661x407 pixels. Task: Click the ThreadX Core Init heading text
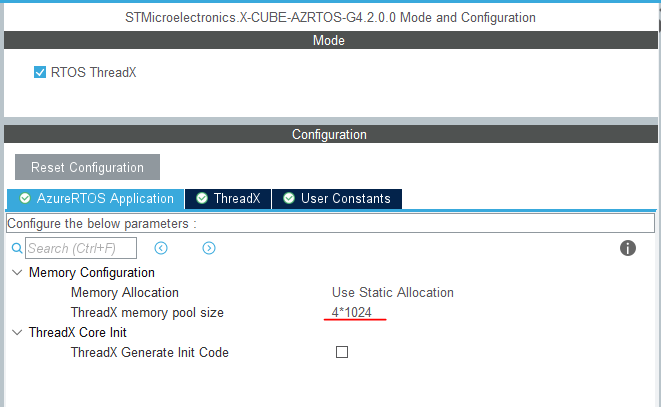tap(78, 332)
